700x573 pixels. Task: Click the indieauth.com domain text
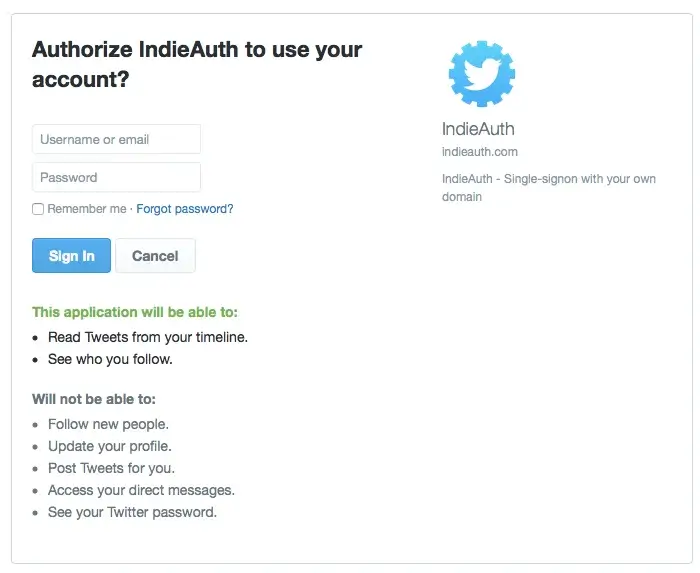pos(480,152)
